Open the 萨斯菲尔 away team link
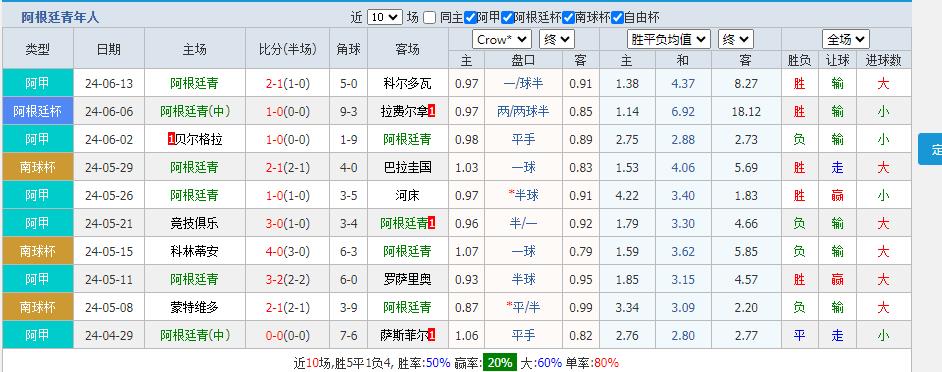942x372 pixels. pos(404,335)
